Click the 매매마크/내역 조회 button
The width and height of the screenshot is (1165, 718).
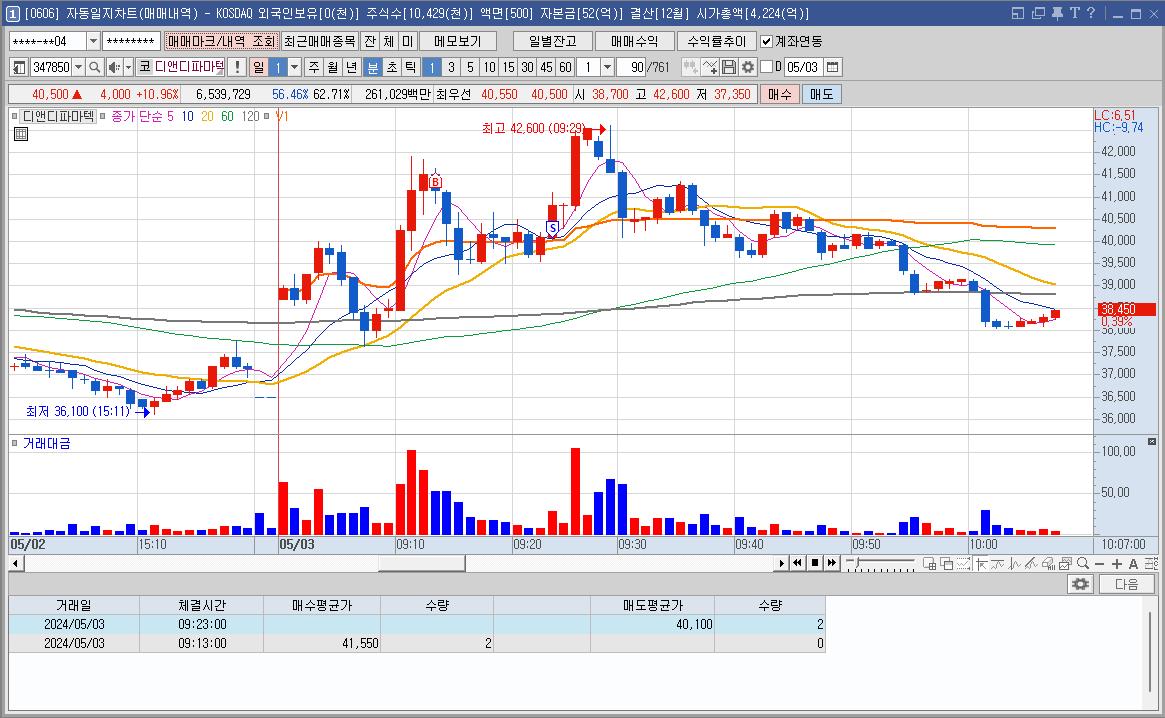(221, 42)
